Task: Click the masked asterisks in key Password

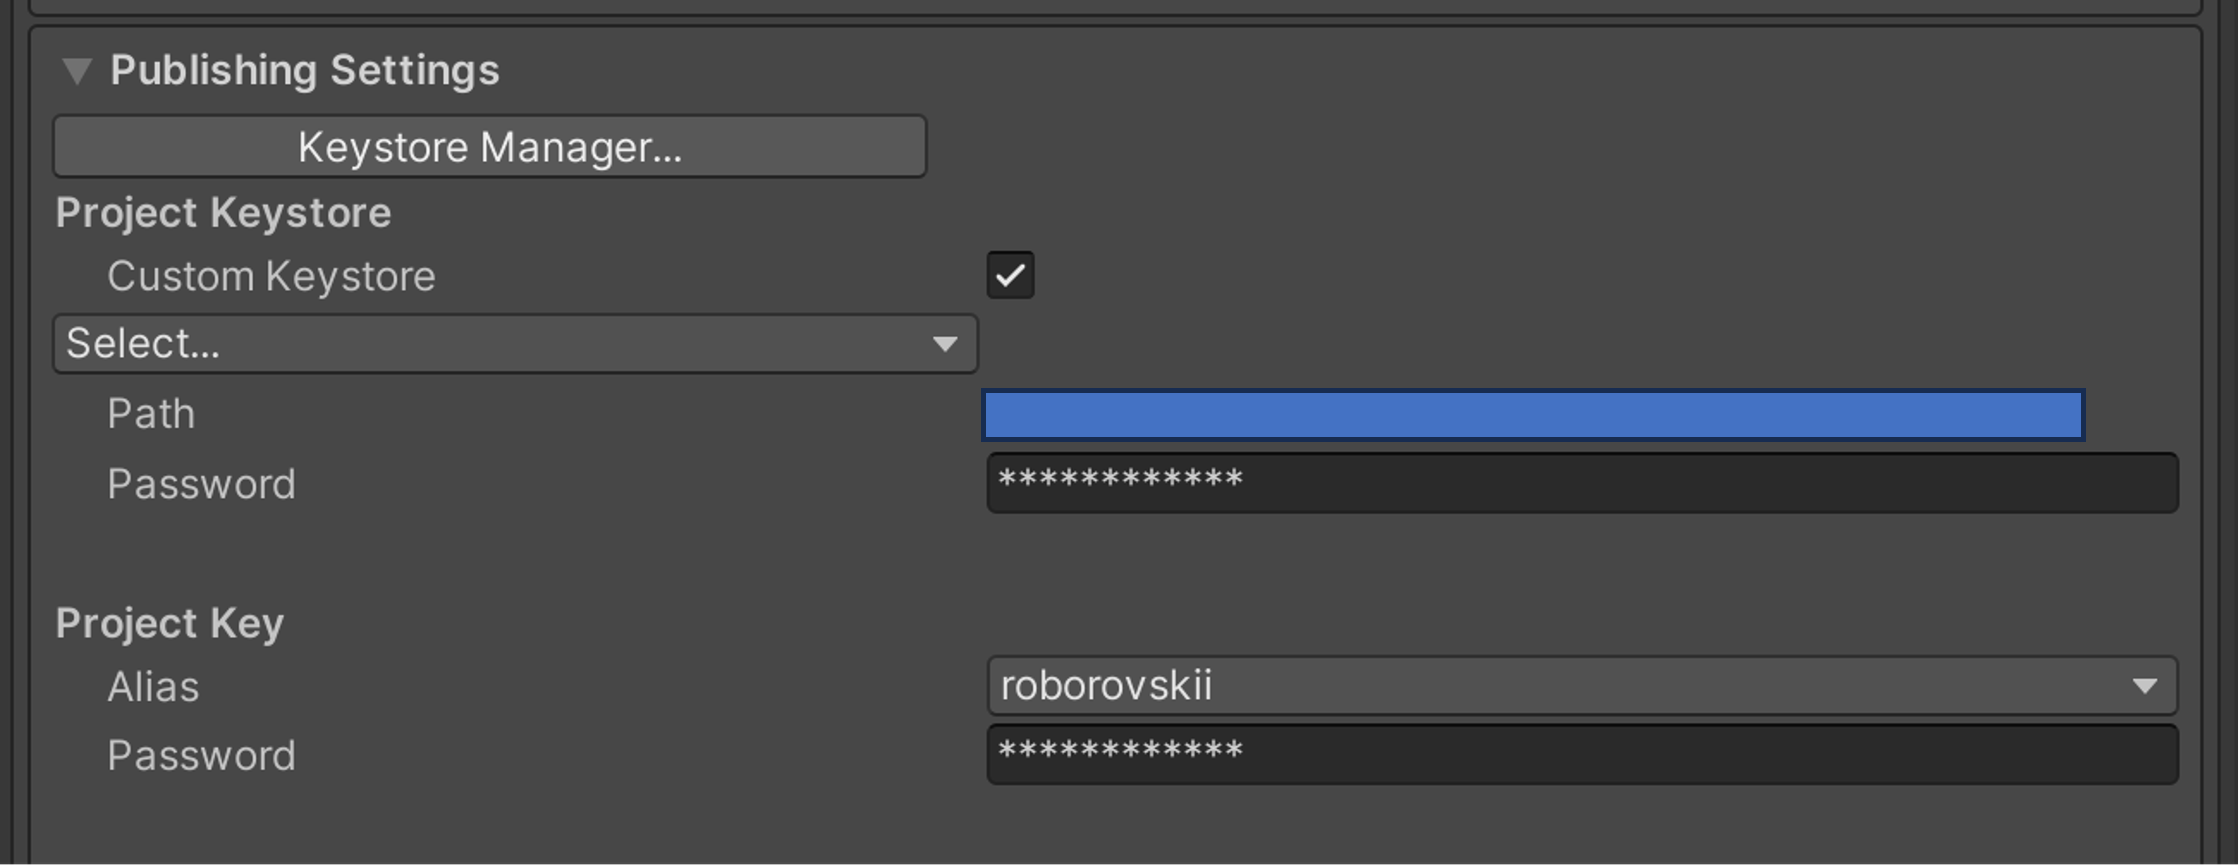Action: click(1120, 751)
